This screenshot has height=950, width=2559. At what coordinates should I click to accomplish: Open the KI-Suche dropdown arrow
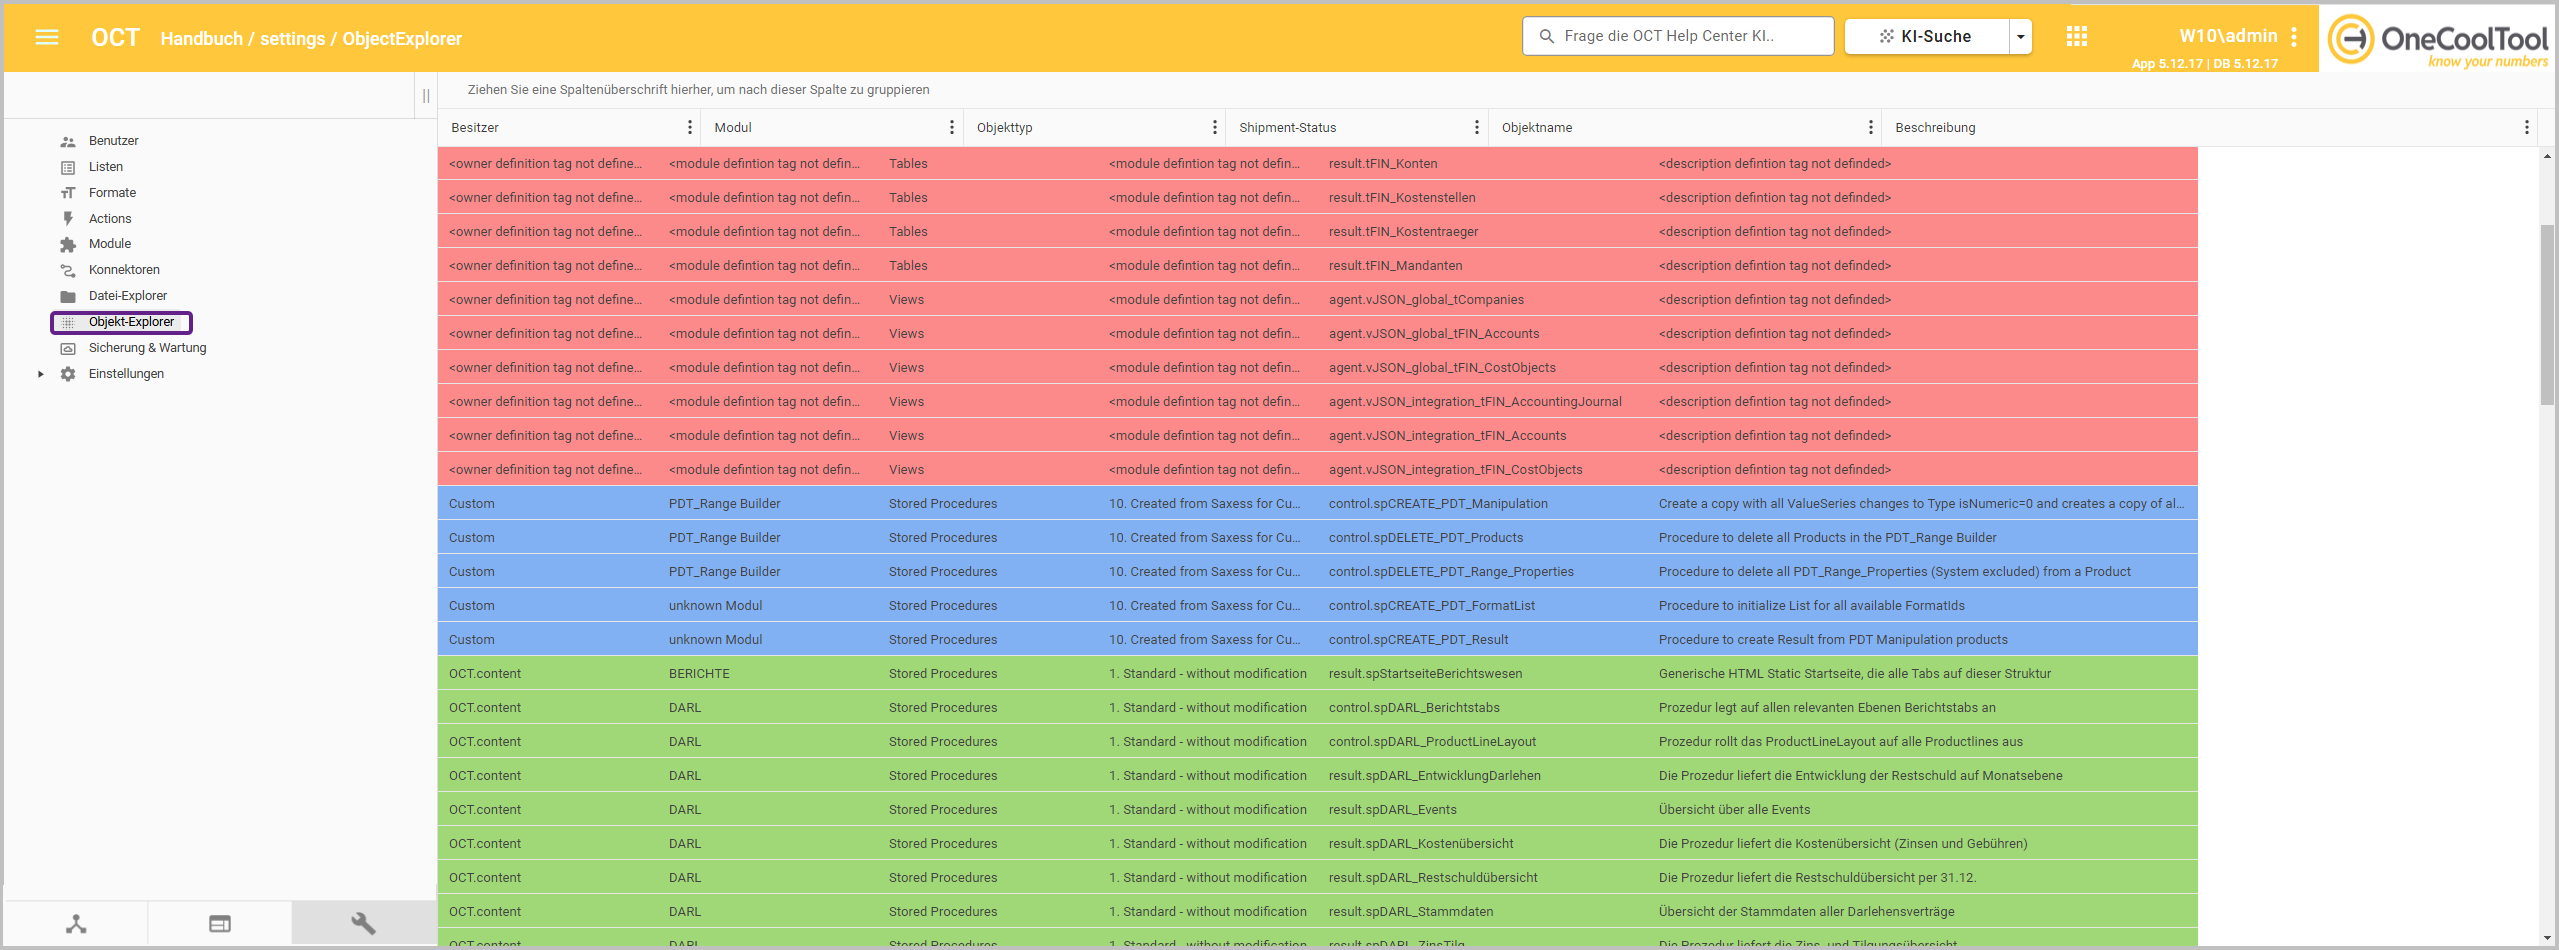(x=2020, y=37)
